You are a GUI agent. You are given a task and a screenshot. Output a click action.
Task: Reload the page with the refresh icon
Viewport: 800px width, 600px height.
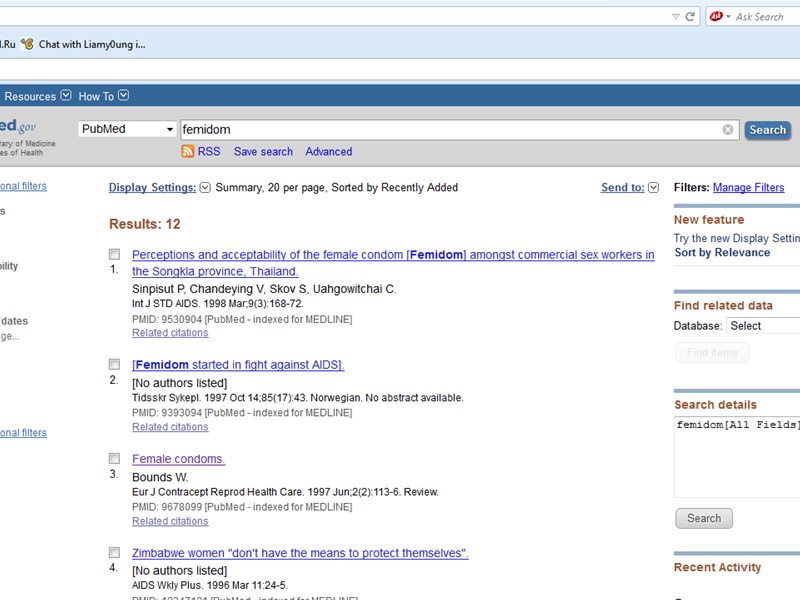click(690, 17)
